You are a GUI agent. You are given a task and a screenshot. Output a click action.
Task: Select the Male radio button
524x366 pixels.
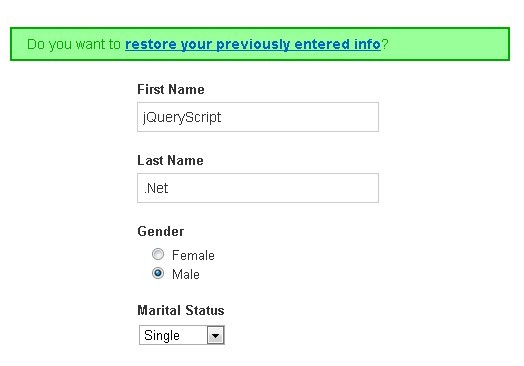coord(158,273)
